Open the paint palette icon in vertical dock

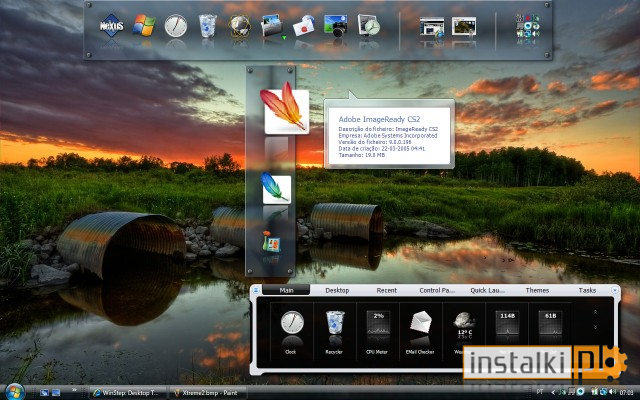271,242
